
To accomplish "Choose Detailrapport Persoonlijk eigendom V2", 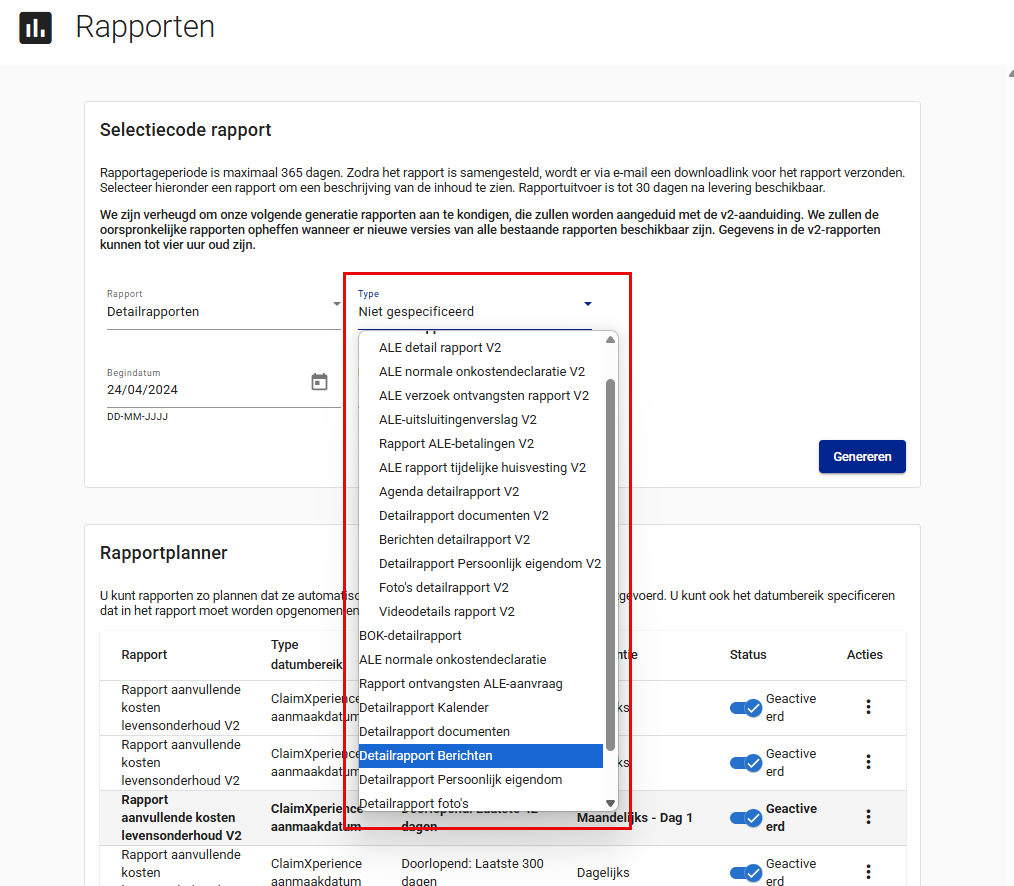I will pos(481,563).
